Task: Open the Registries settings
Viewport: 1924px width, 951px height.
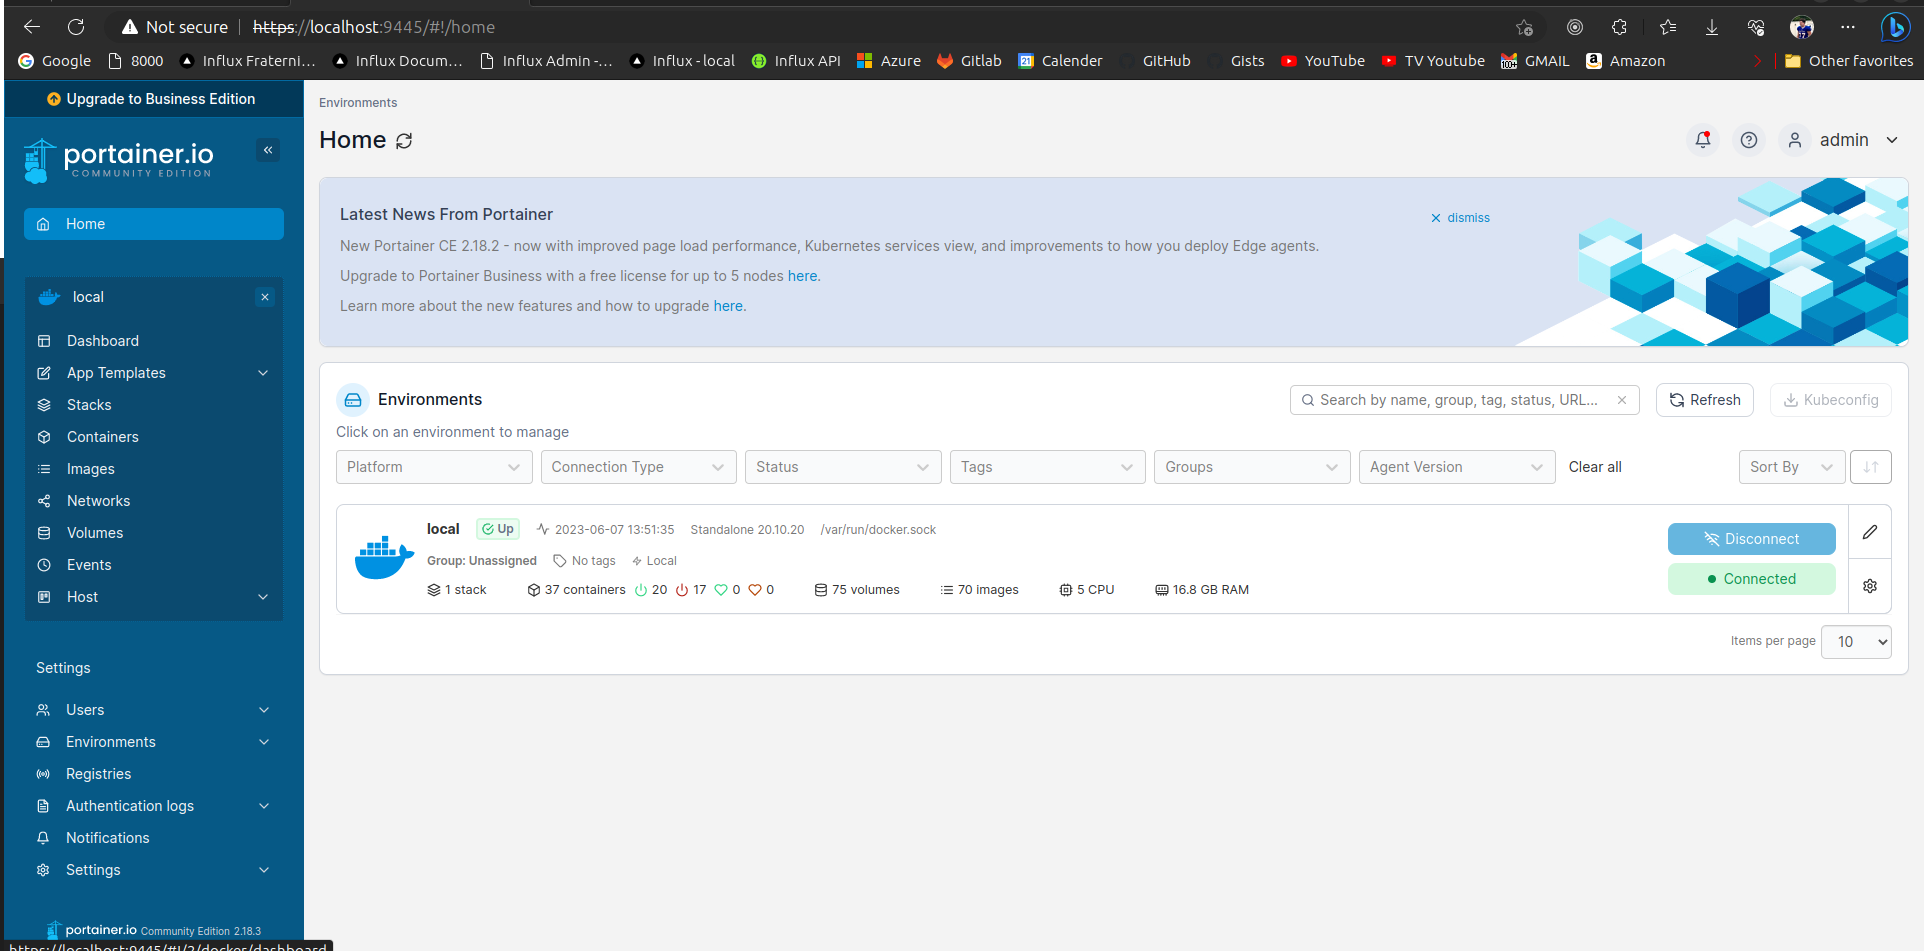Action: pos(97,773)
